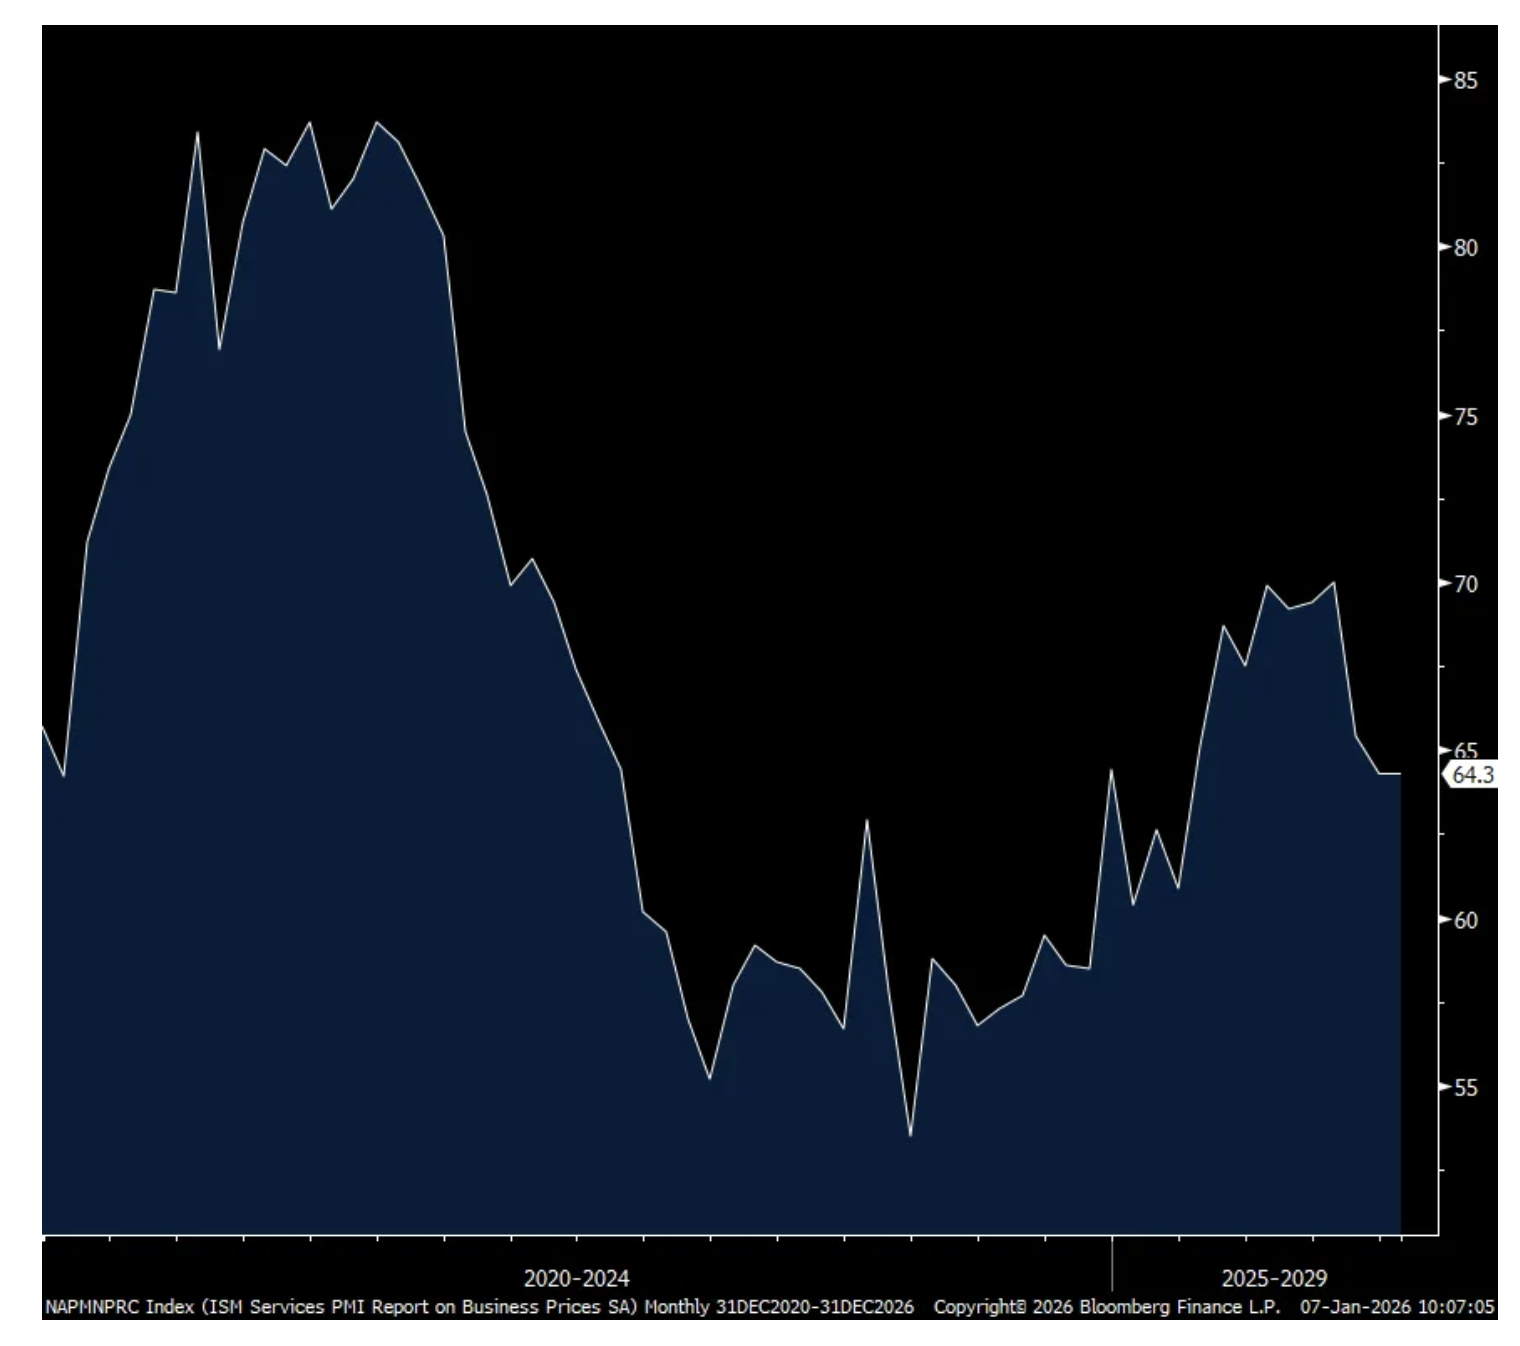
Task: Click the NAPMNPRC Index ticker text
Action: coord(119,1307)
